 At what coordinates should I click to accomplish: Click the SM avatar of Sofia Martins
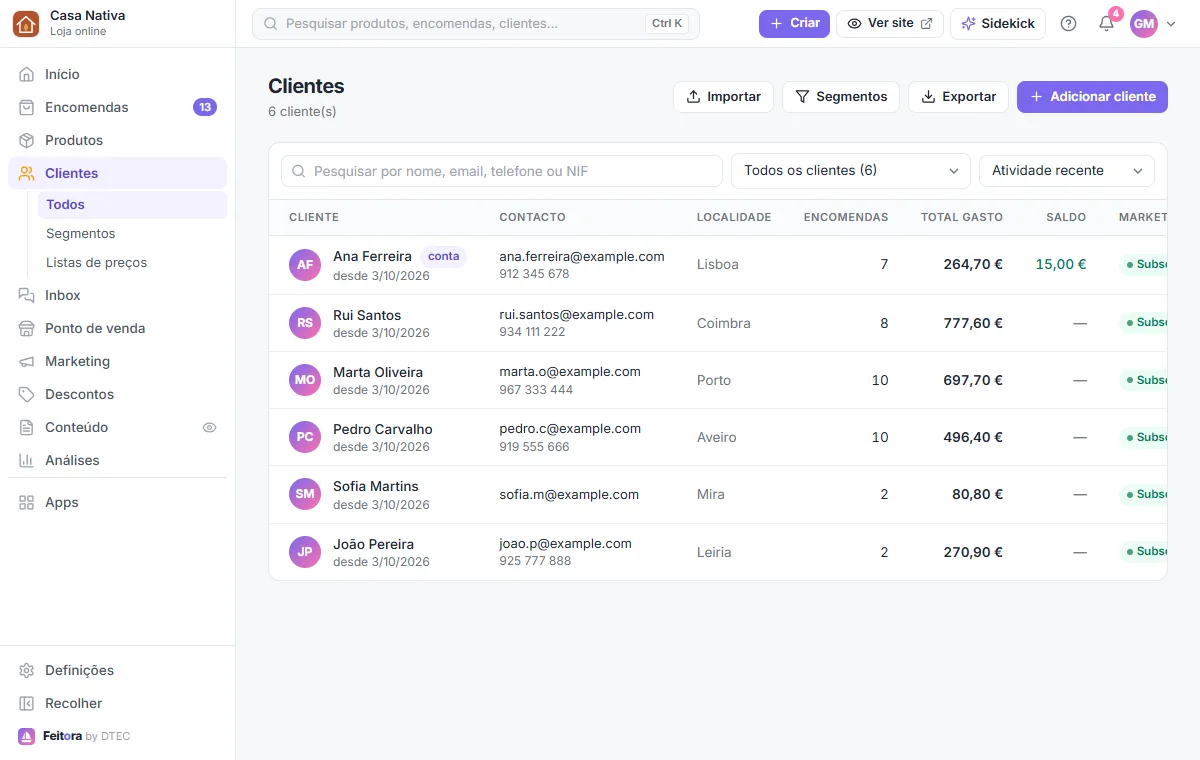pos(305,494)
